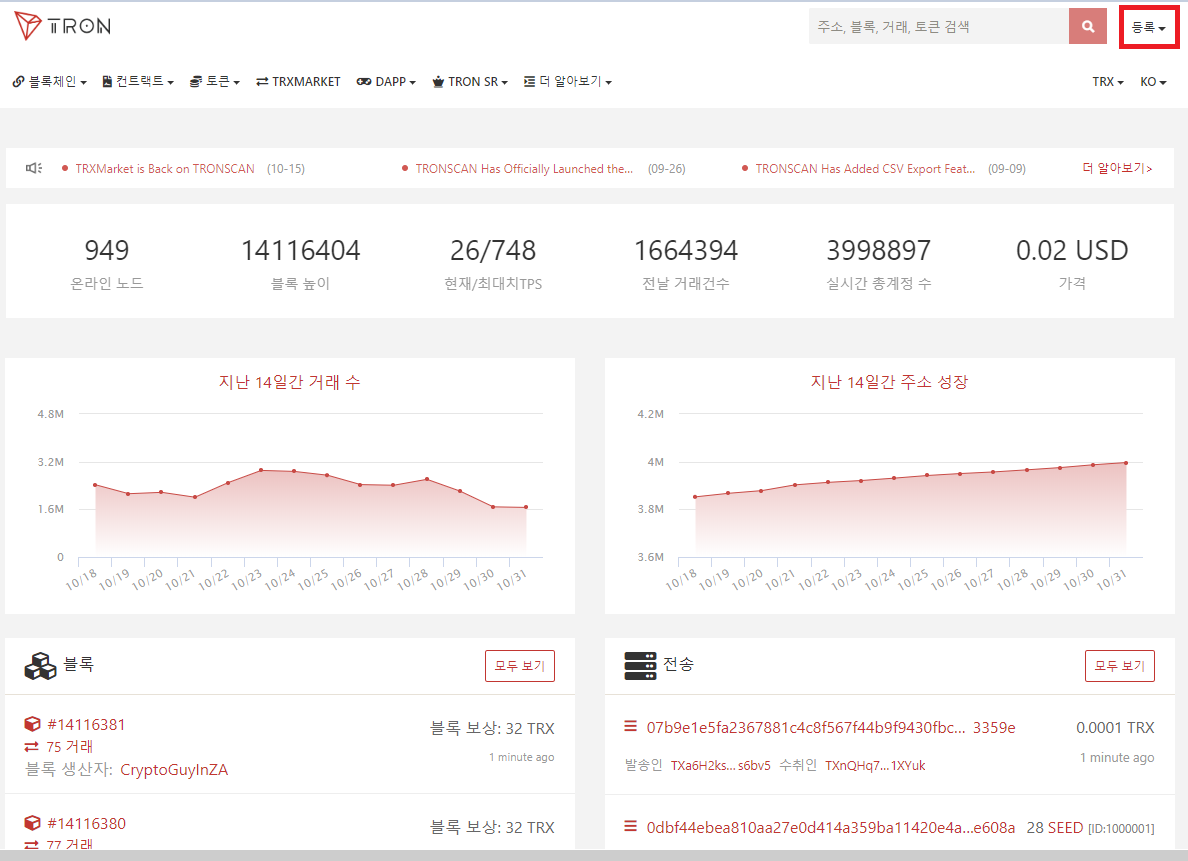The width and height of the screenshot is (1188, 861).
Task: Click 더 알아보기> announcements link
Action: pos(1118,168)
